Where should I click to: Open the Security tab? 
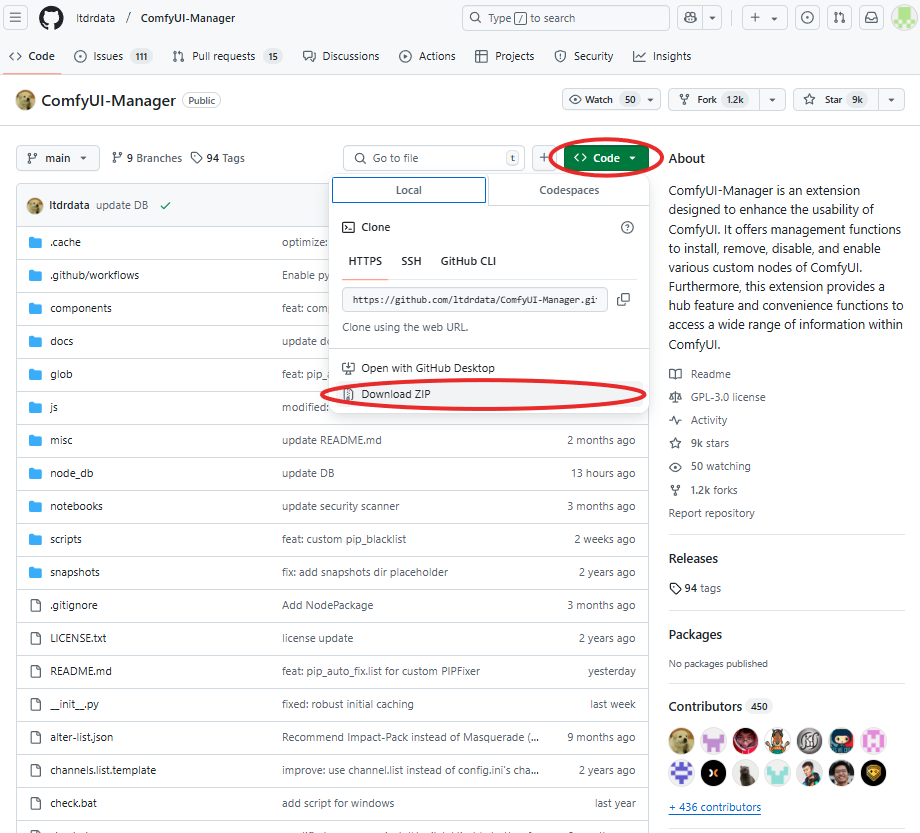tap(584, 56)
